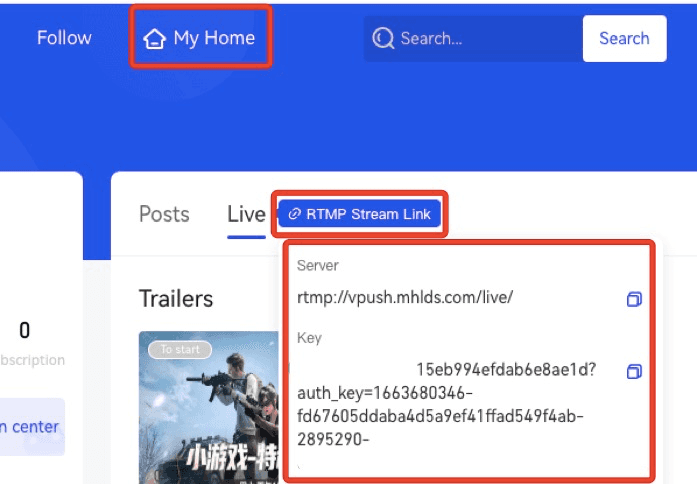The height and width of the screenshot is (484, 697).
Task: Open My Home from the top navigation
Action: coord(200,38)
